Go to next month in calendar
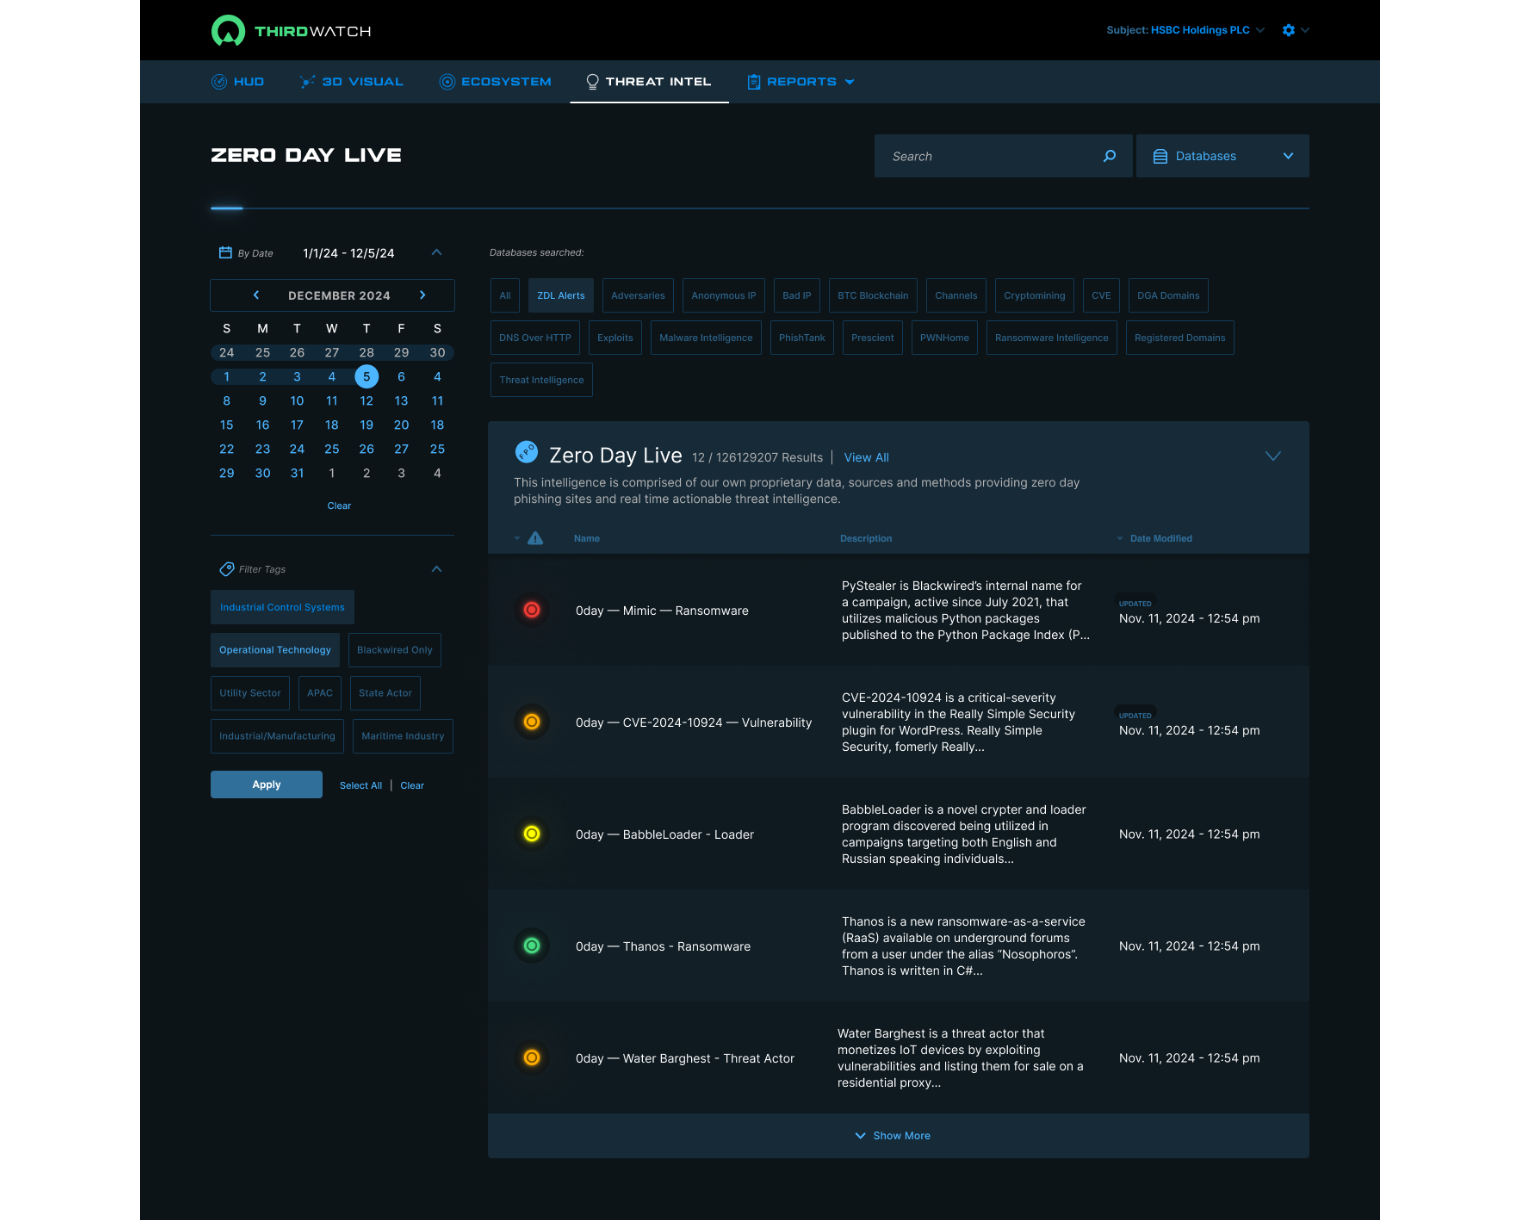The height and width of the screenshot is (1220, 1520). pos(423,295)
